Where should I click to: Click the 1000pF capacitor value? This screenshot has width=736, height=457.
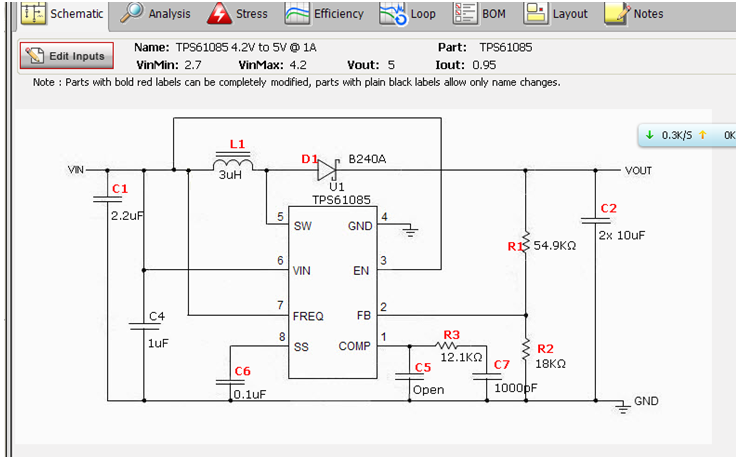515,388
